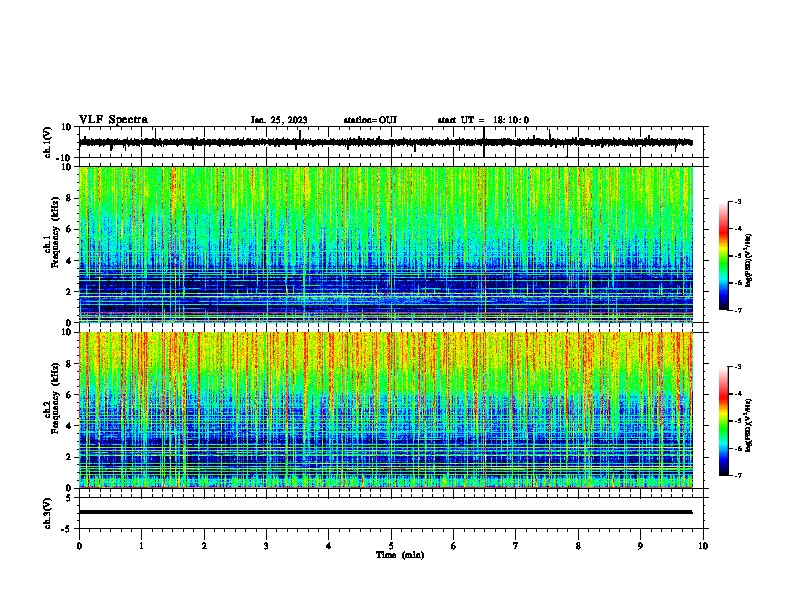Click time-axis tick label "8"
792x612 pixels.
pos(578,546)
